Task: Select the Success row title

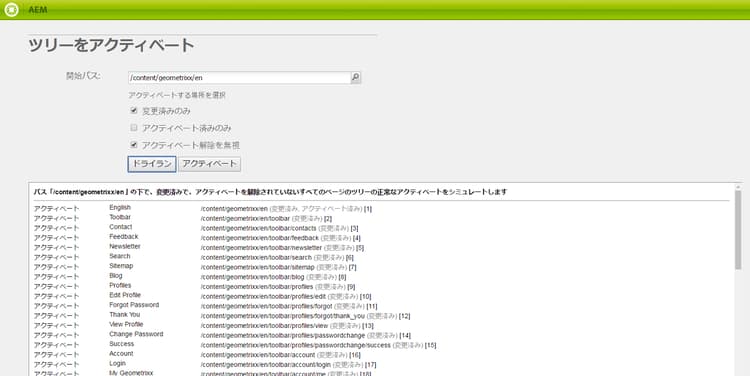Action: click(121, 344)
